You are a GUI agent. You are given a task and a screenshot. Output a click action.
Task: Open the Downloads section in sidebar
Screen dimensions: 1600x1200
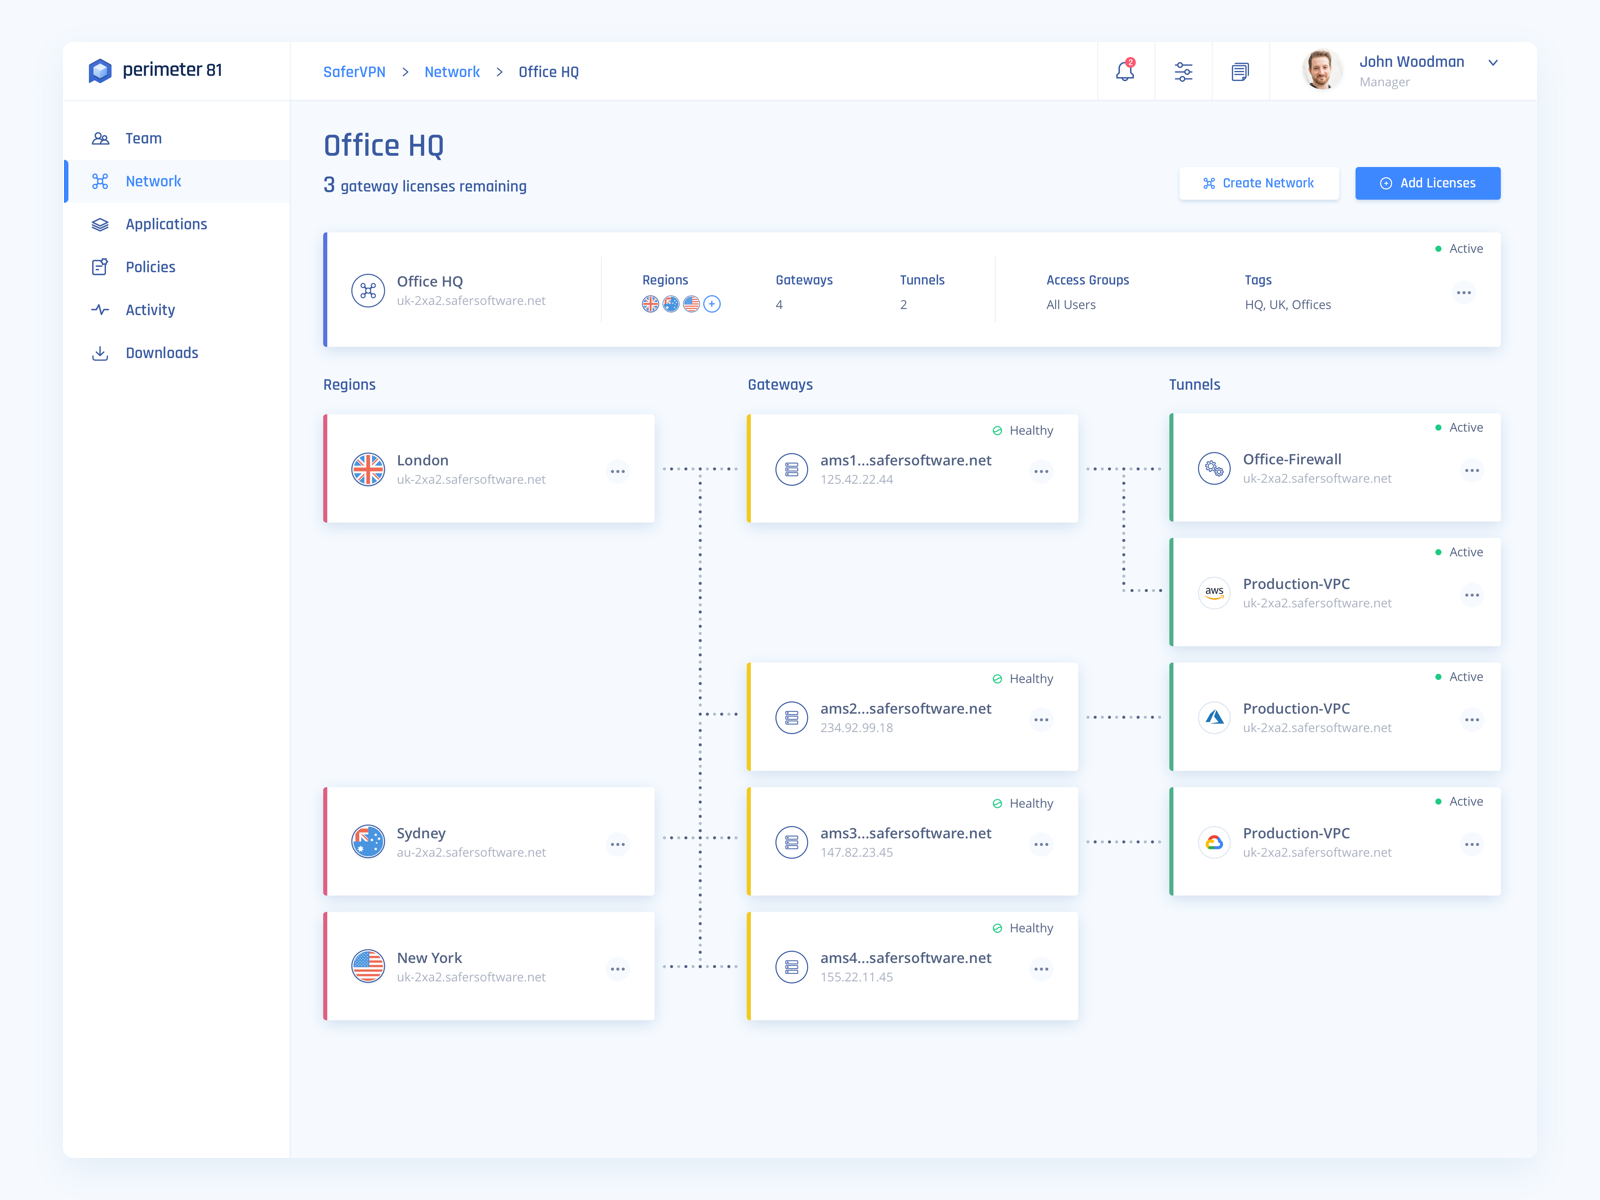click(162, 352)
